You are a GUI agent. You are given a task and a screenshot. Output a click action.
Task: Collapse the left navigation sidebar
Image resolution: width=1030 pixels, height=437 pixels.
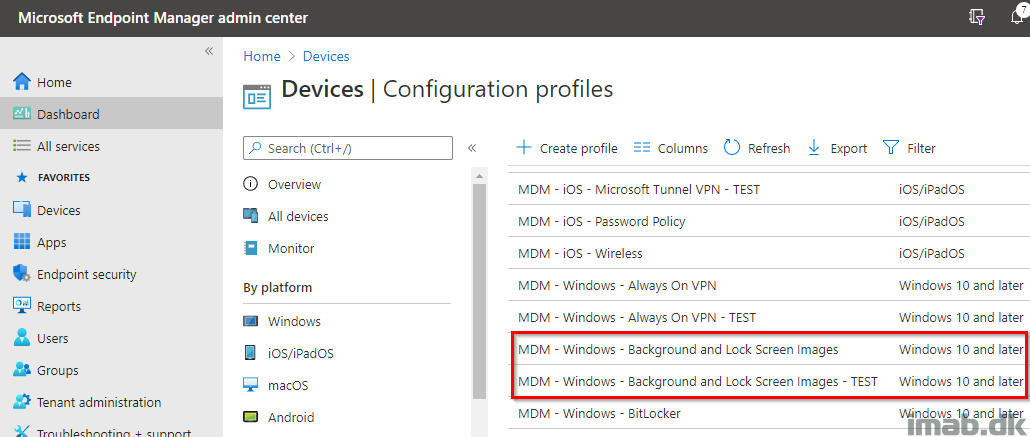(x=209, y=51)
